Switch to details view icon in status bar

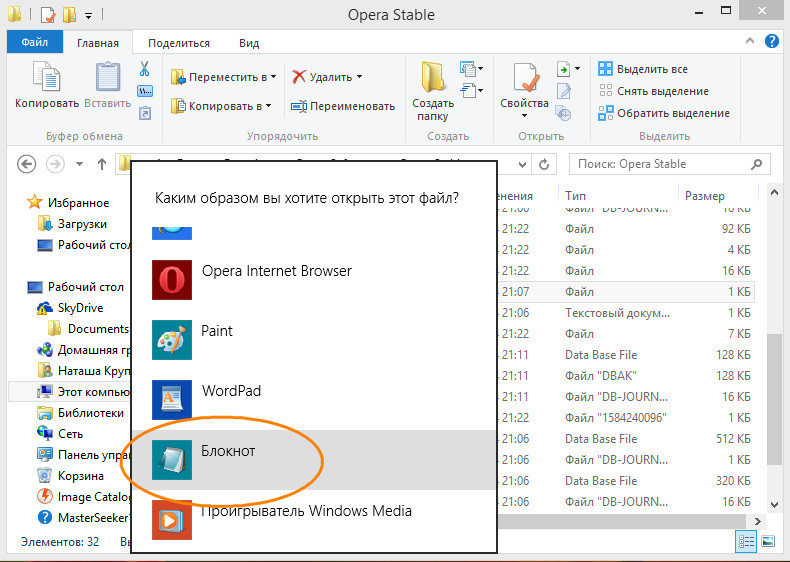[746, 542]
